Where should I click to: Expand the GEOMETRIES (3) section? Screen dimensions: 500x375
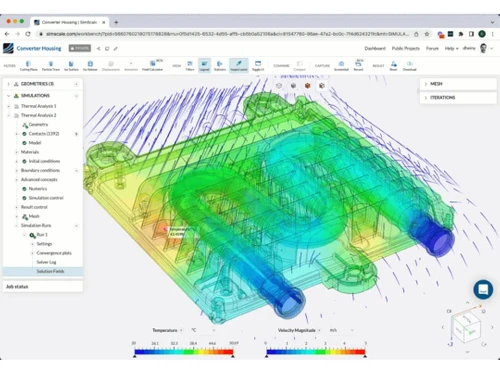coord(8,84)
